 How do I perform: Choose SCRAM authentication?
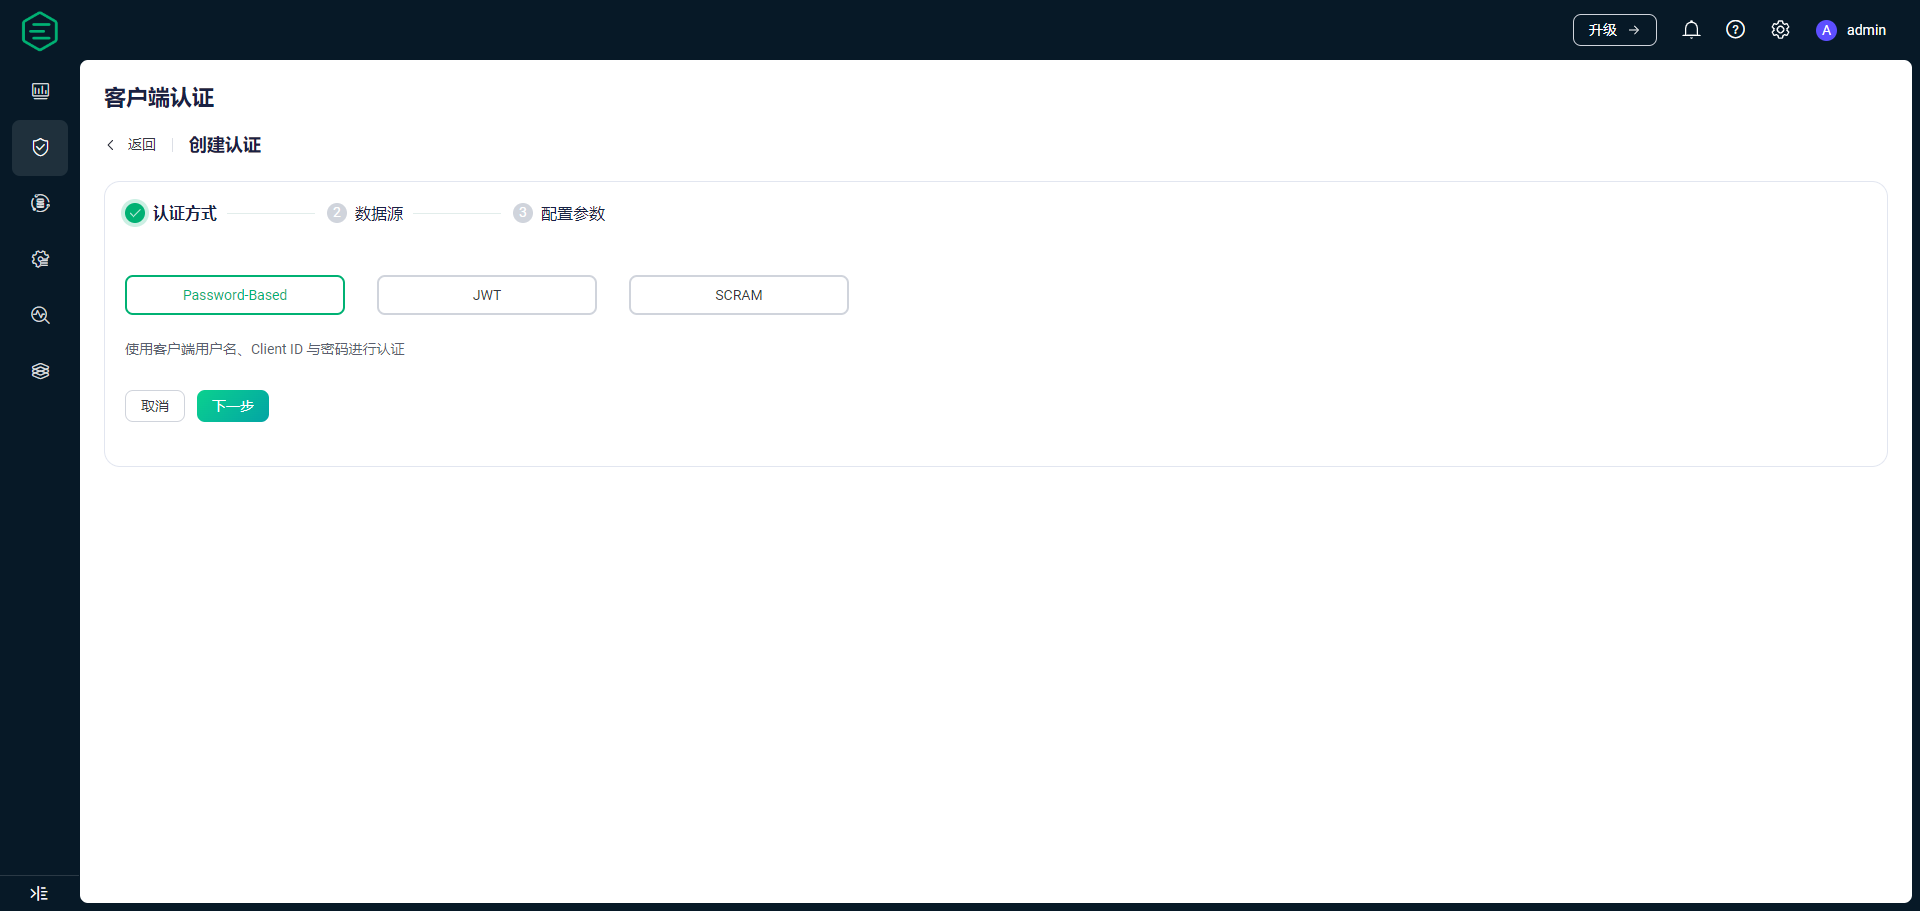(x=739, y=295)
